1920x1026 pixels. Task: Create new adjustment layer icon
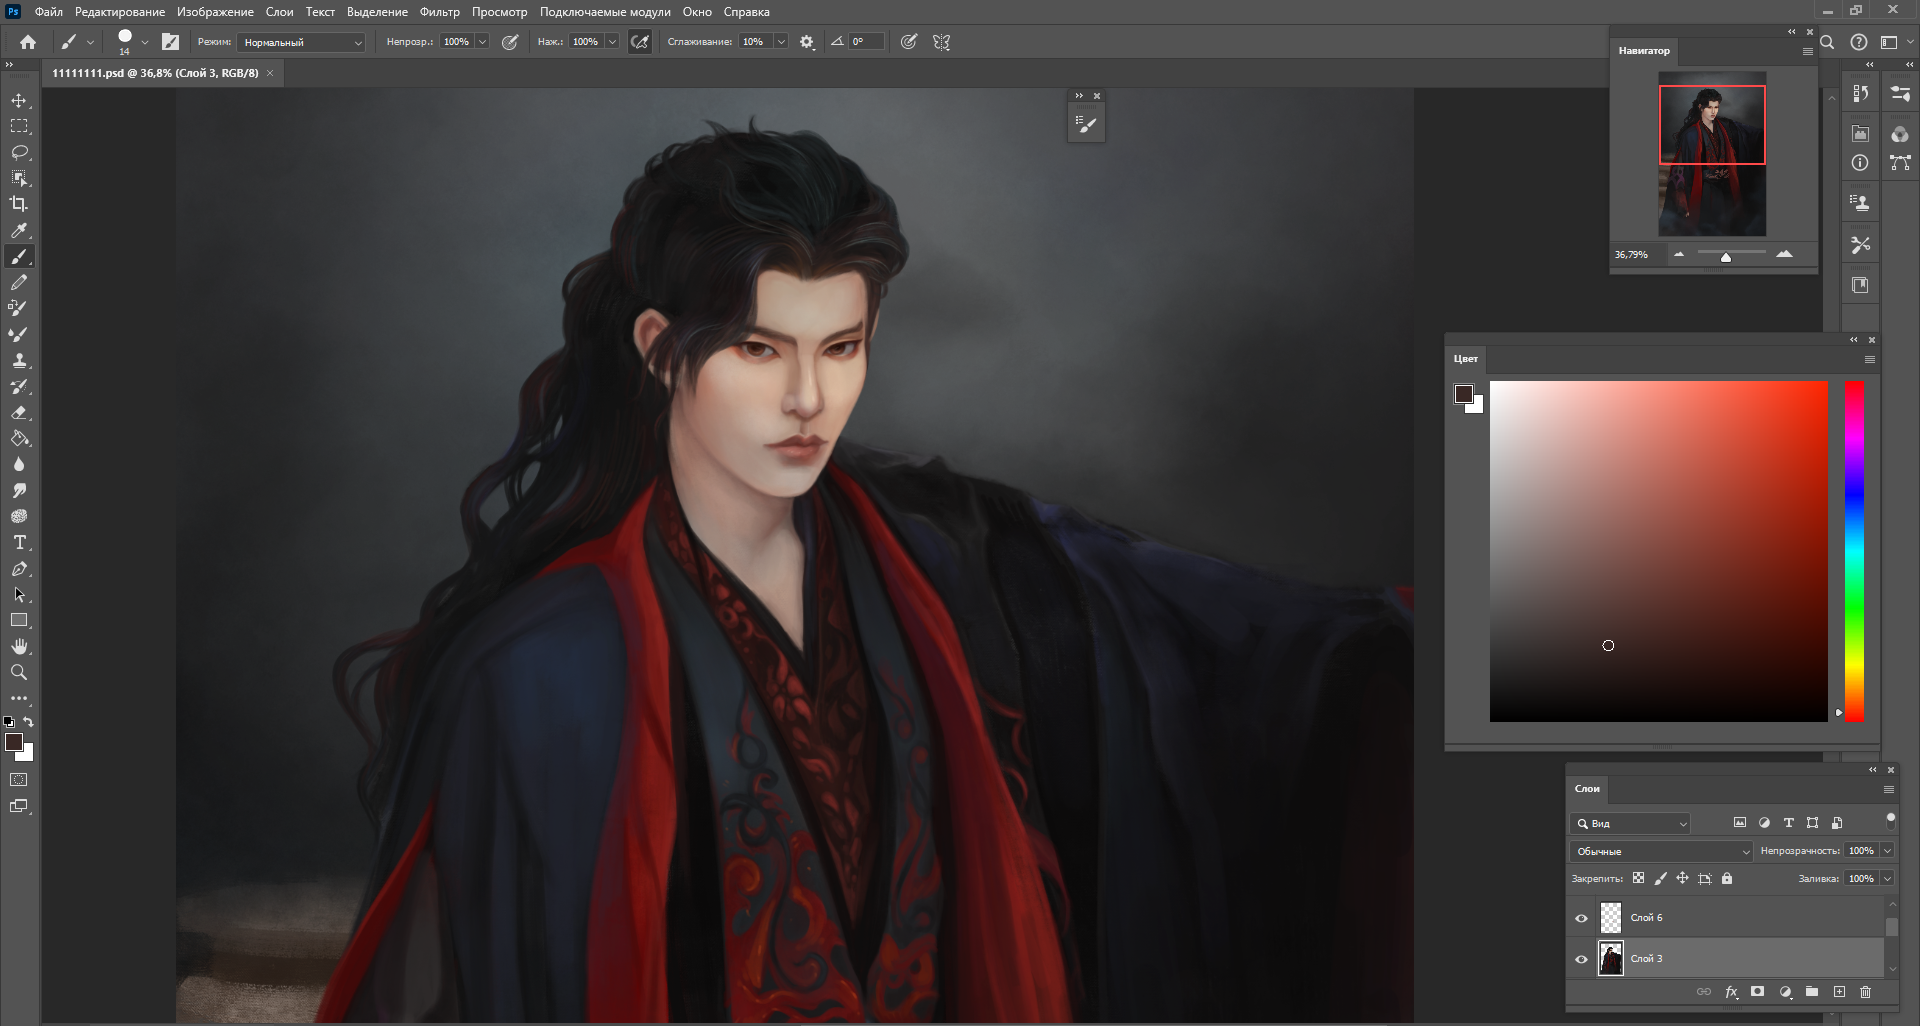pyautogui.click(x=1785, y=992)
